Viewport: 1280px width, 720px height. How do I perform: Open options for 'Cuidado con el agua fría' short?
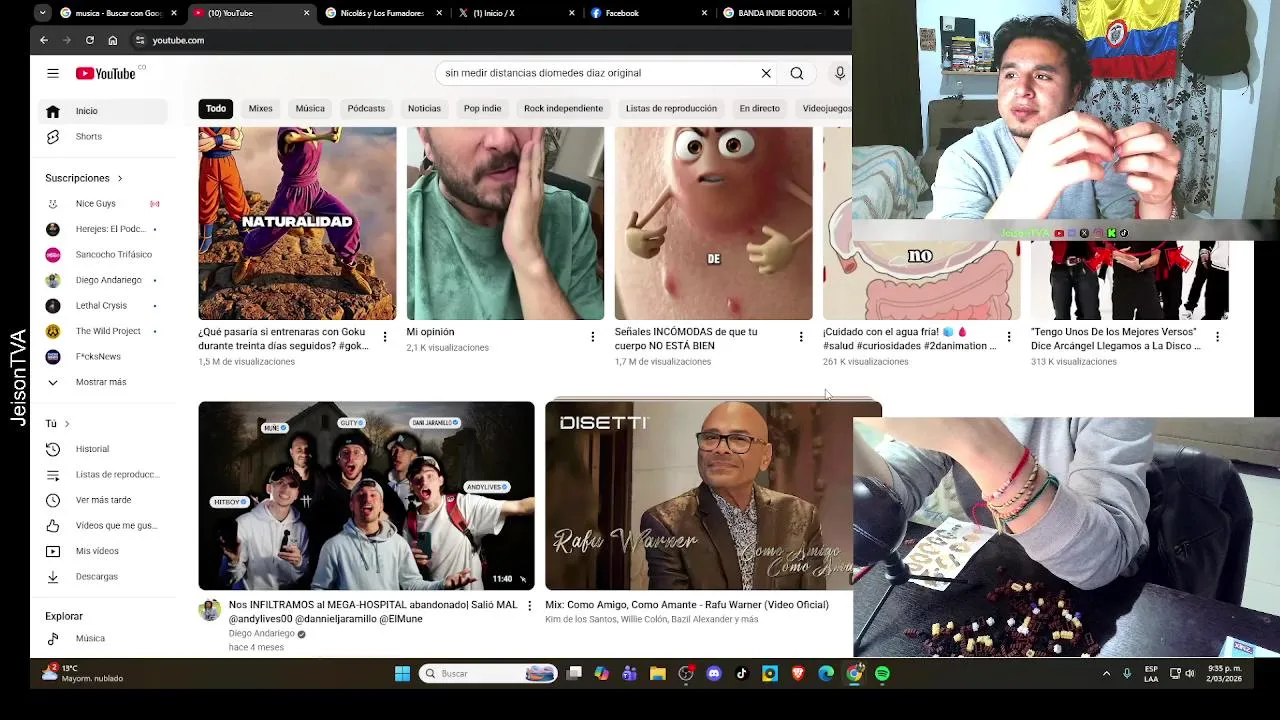(x=1009, y=337)
